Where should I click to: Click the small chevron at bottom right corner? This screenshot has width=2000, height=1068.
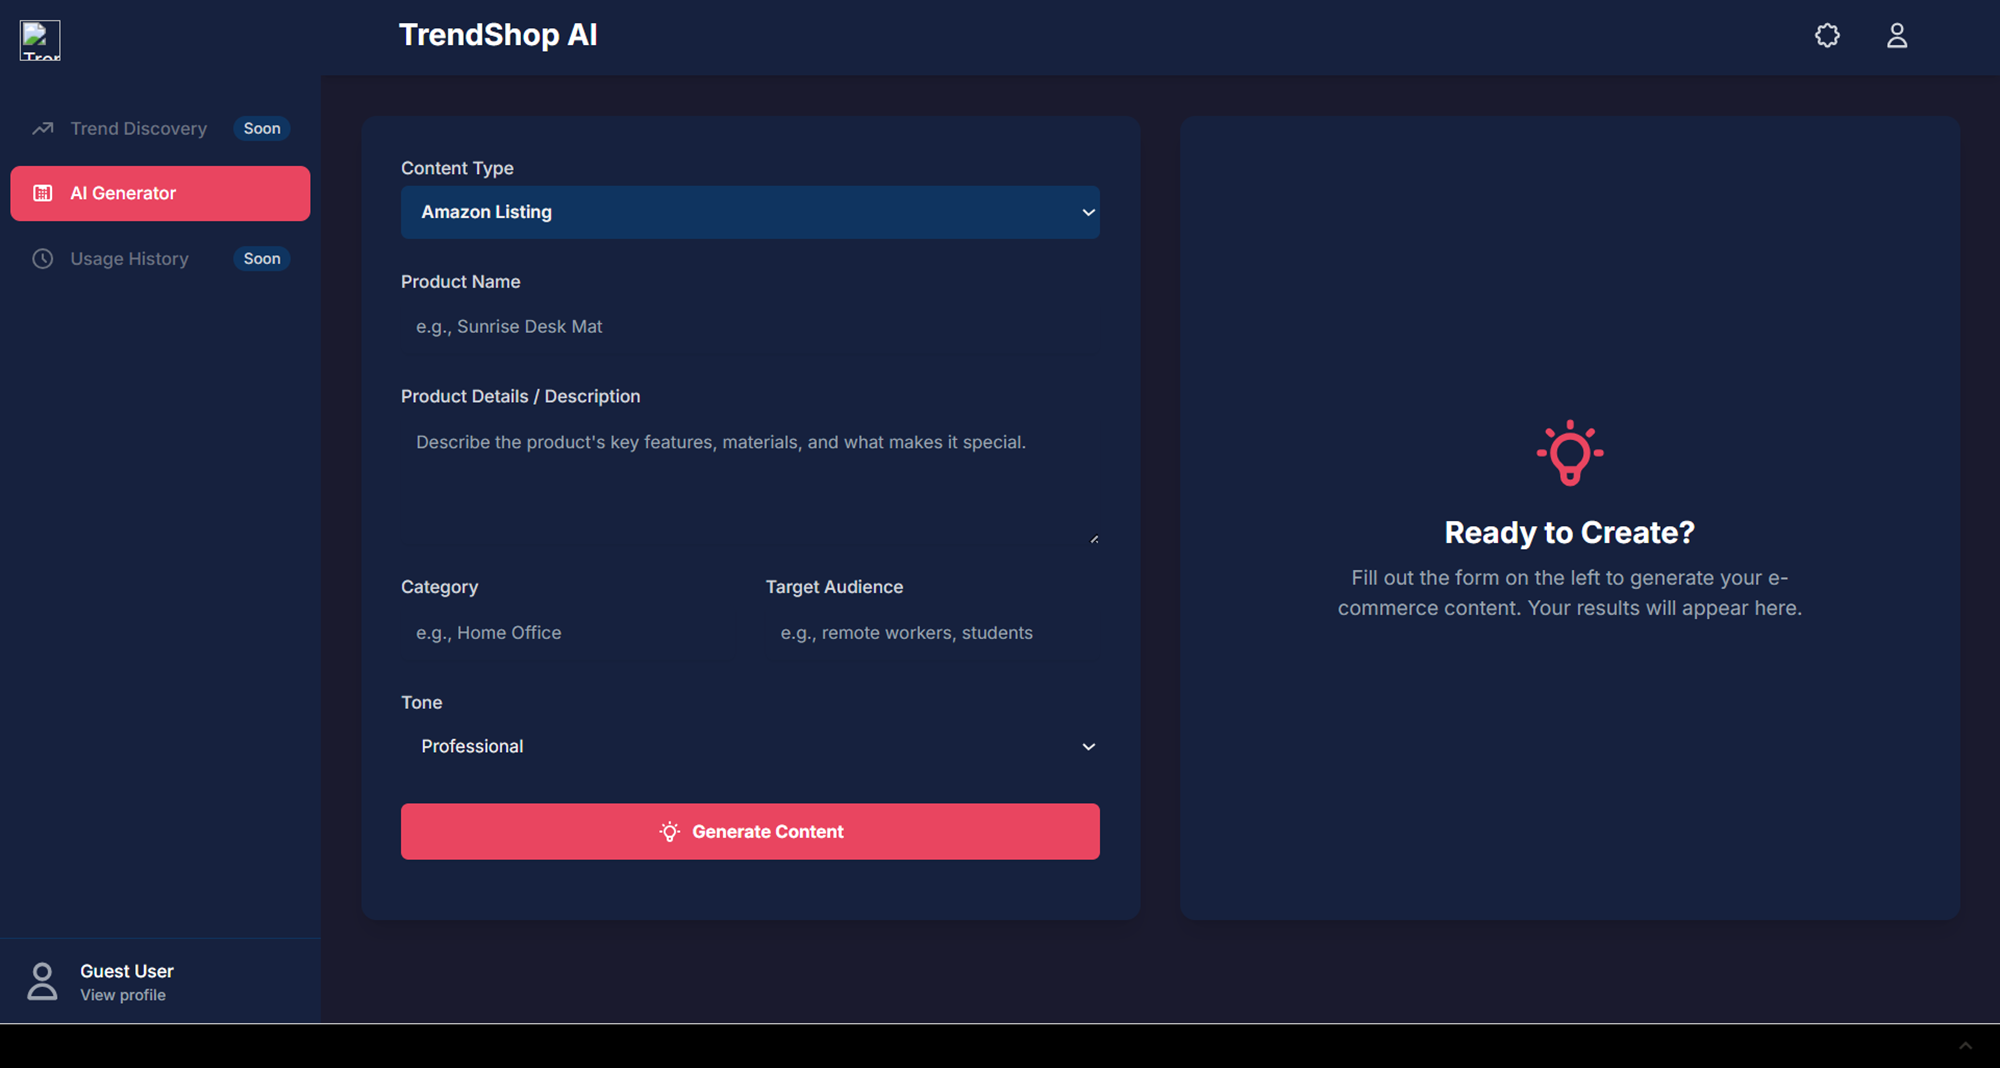click(1965, 1046)
